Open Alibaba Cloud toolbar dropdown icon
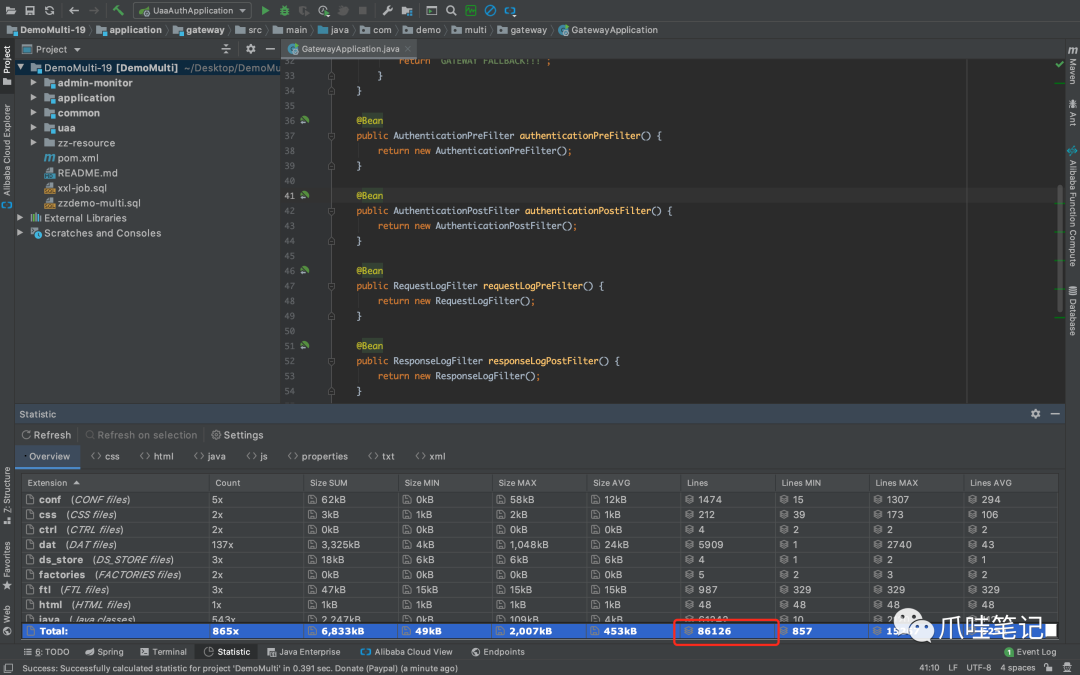Viewport: 1080px width, 675px height. [x=510, y=10]
